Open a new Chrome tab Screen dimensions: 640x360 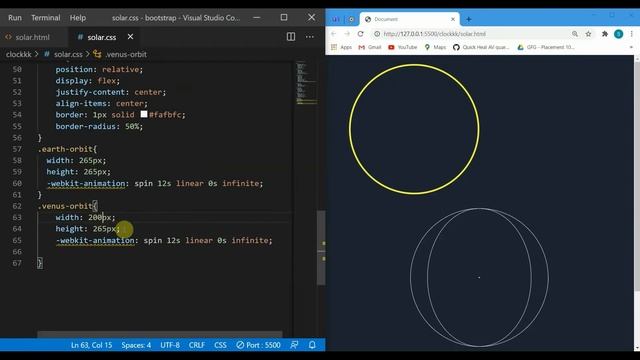tap(469, 19)
